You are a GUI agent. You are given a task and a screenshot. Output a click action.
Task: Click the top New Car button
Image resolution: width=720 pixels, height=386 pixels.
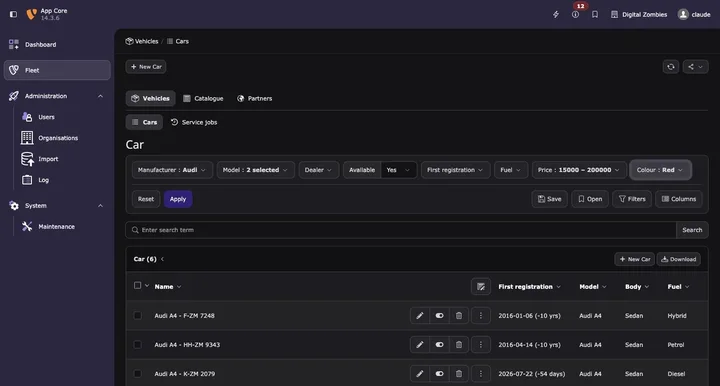[x=146, y=67]
